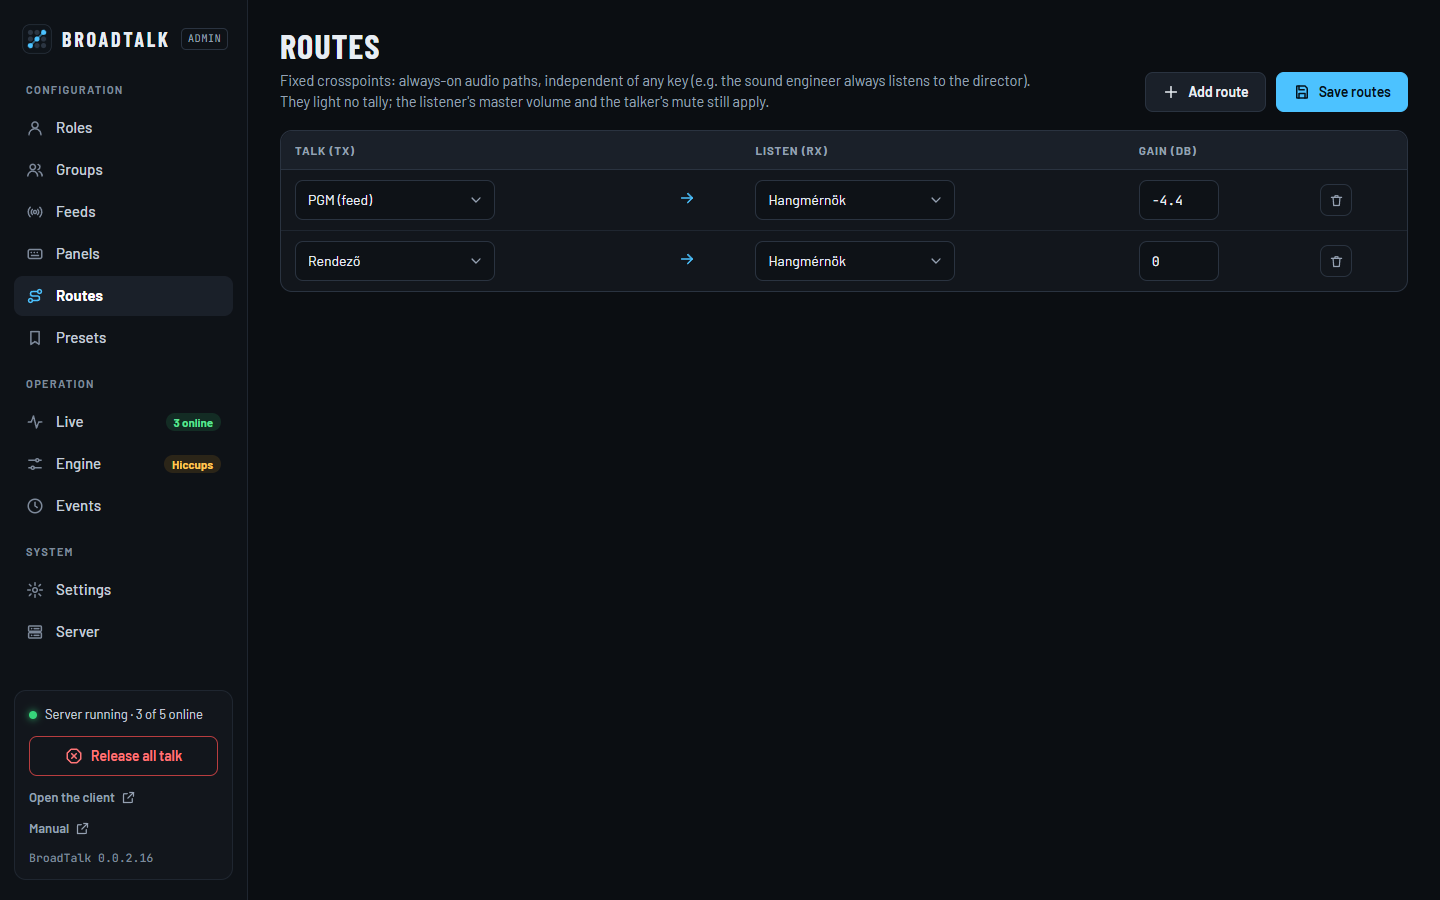This screenshot has width=1440, height=900.
Task: Open Roles via its person icon
Action: [35, 128]
